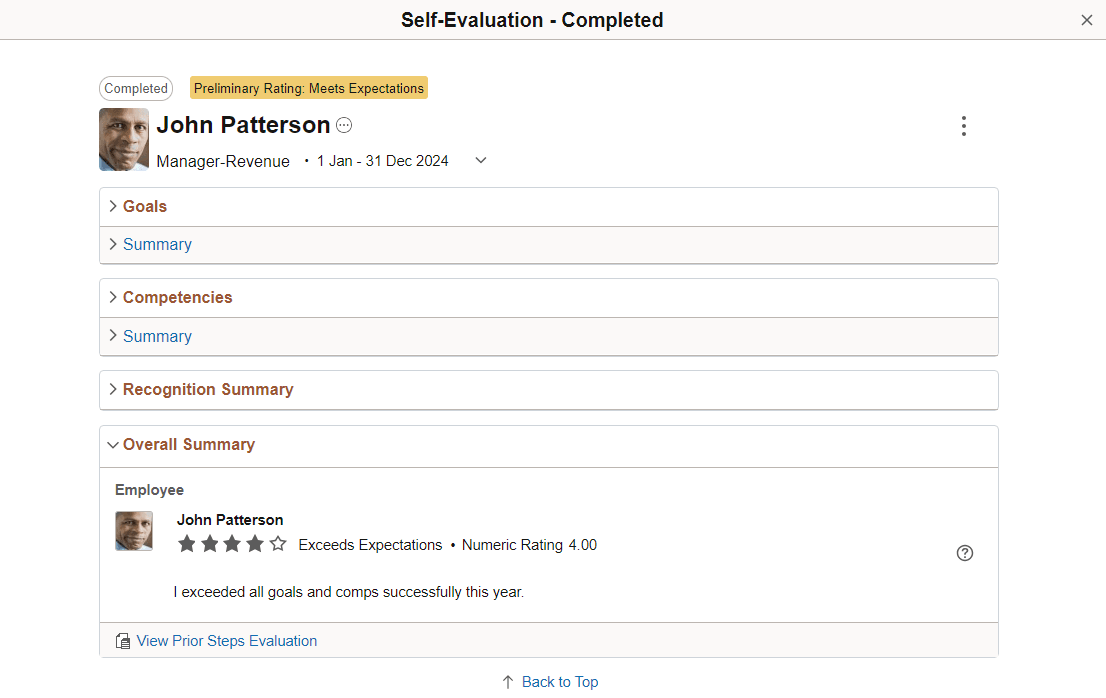This screenshot has width=1106, height=698.
Task: Click the Back to Top link
Action: pos(560,681)
